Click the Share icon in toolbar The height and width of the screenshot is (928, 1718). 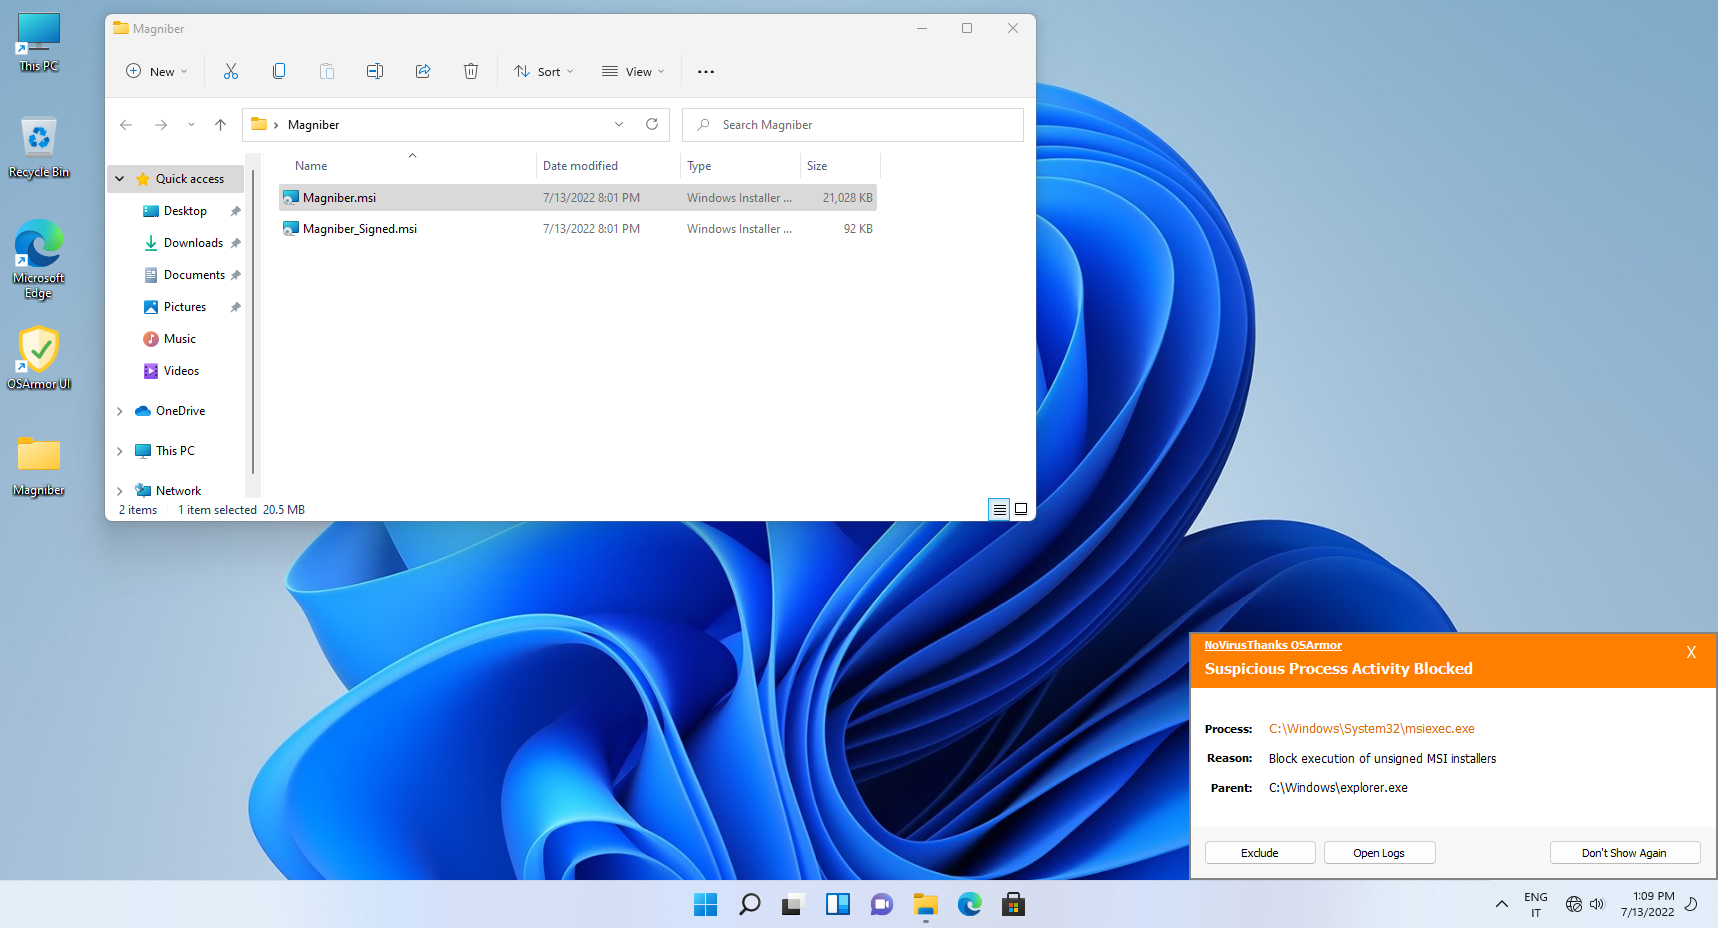pyautogui.click(x=423, y=71)
